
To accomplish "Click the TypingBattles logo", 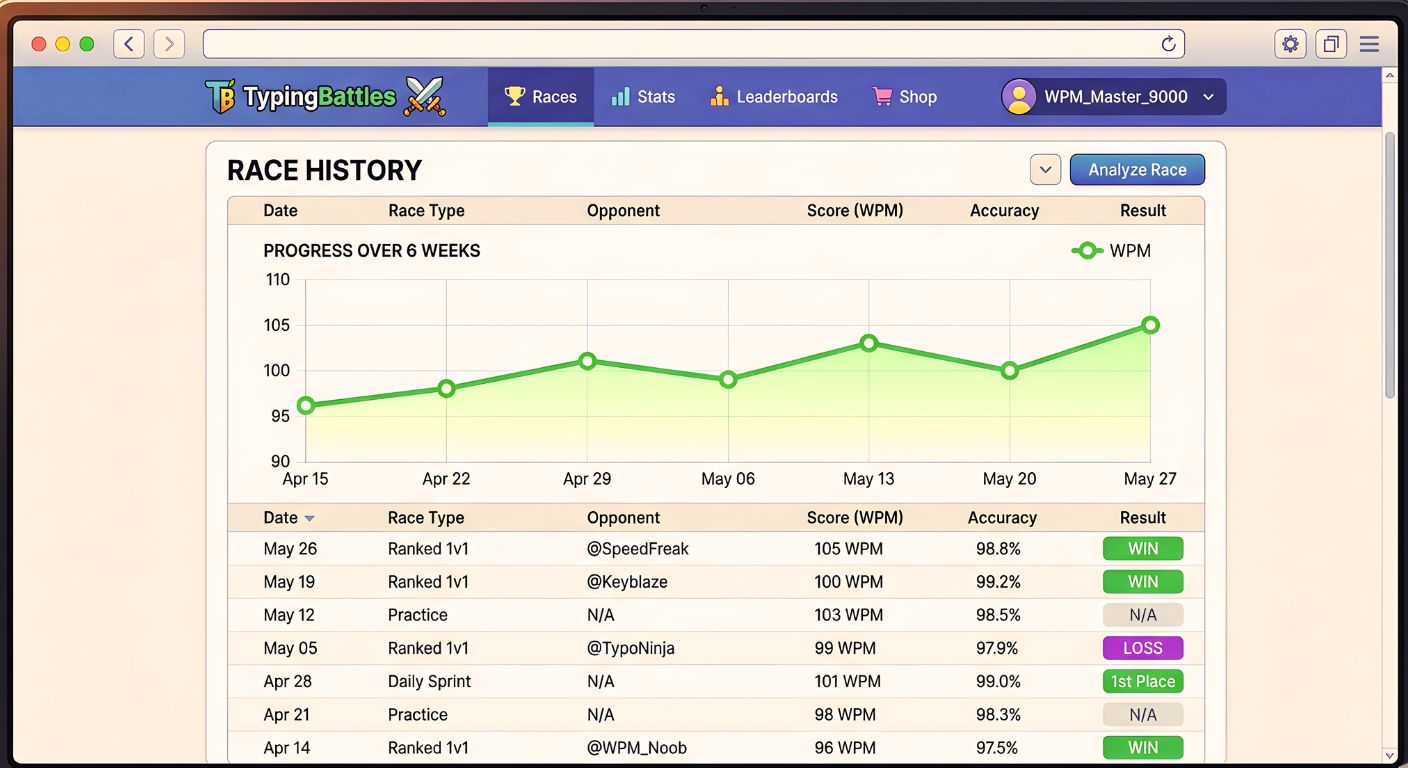I will tap(301, 97).
